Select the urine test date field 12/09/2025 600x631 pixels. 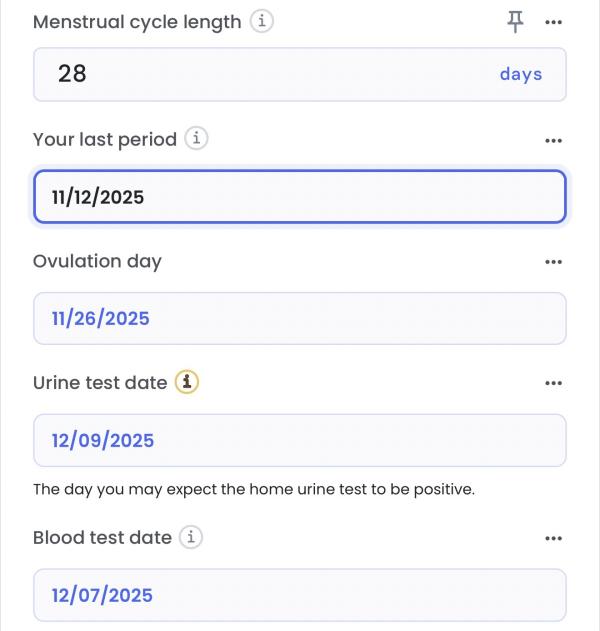pyautogui.click(x=300, y=440)
